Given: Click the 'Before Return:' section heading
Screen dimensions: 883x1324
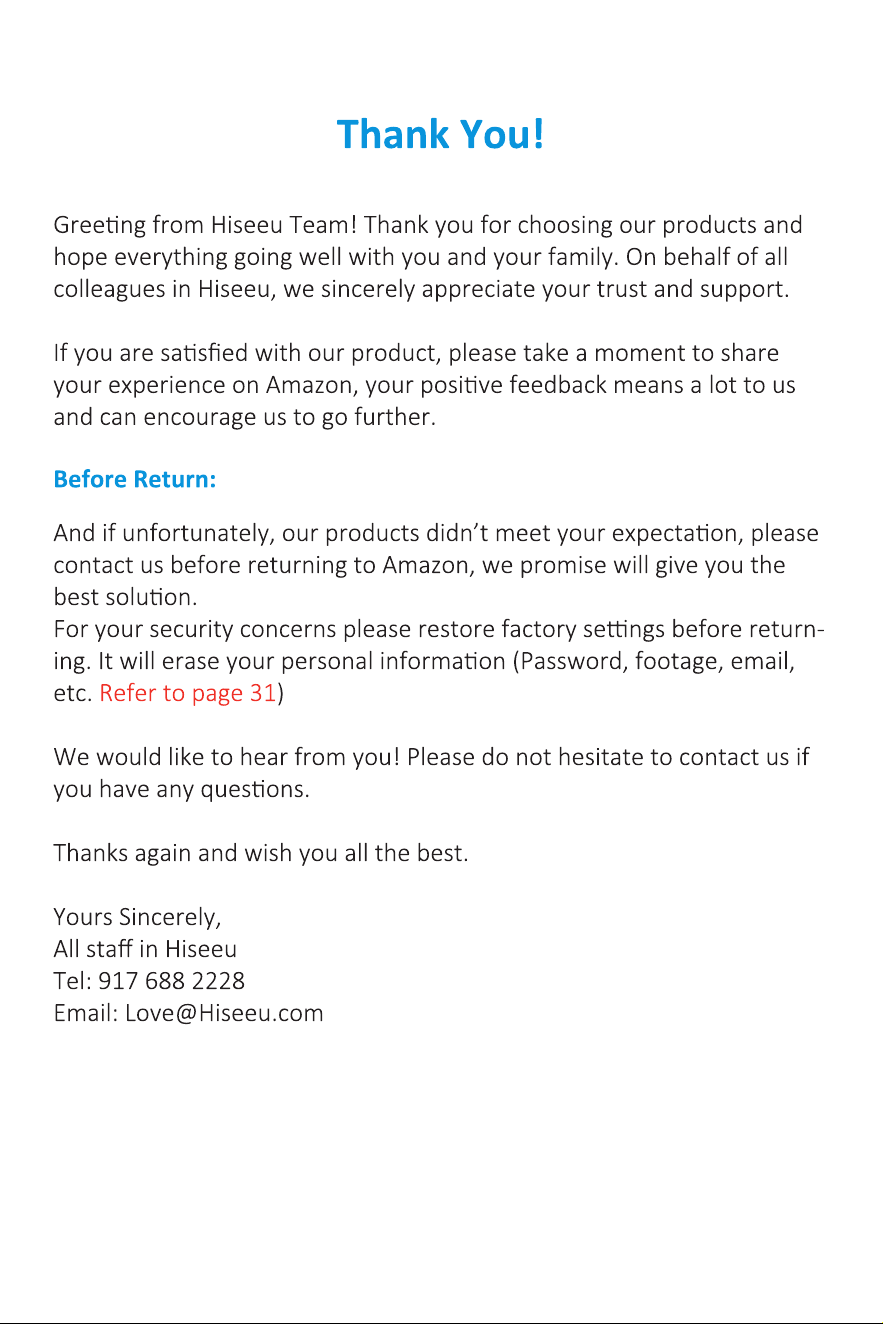Looking at the screenshot, I should tap(135, 479).
